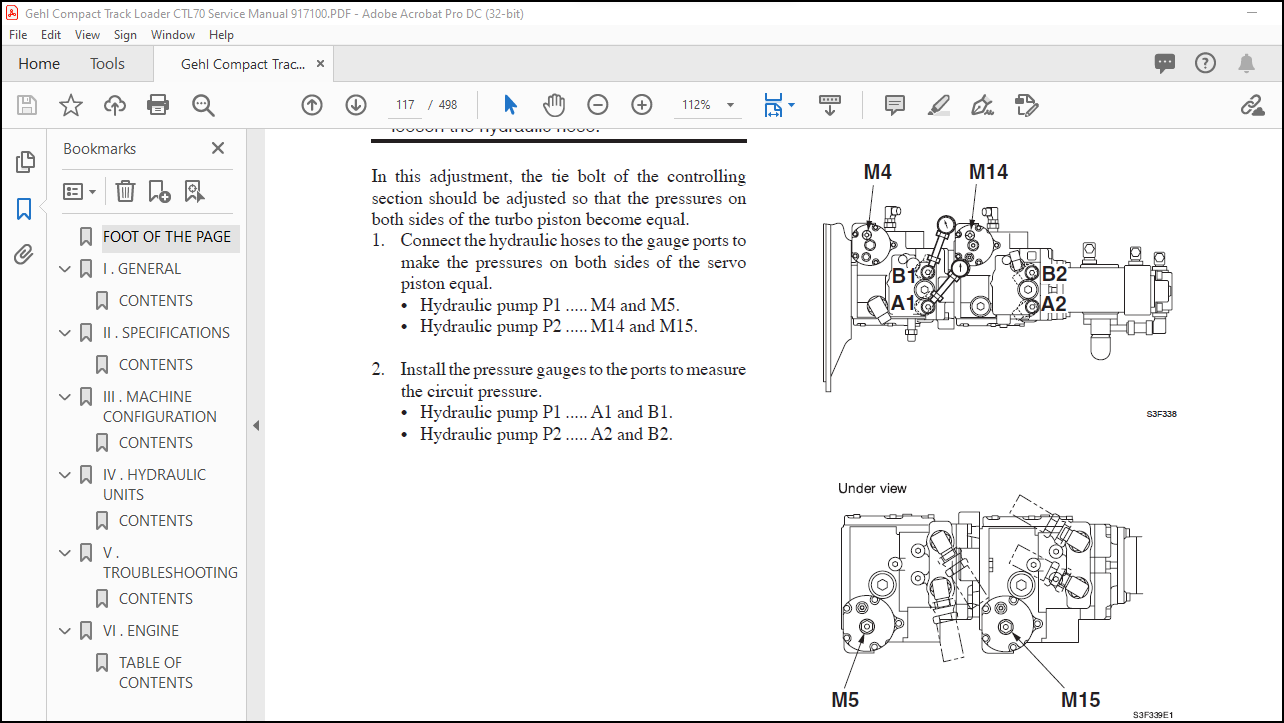Upload the file to cloud storage
This screenshot has height=723, width=1284.
115,105
